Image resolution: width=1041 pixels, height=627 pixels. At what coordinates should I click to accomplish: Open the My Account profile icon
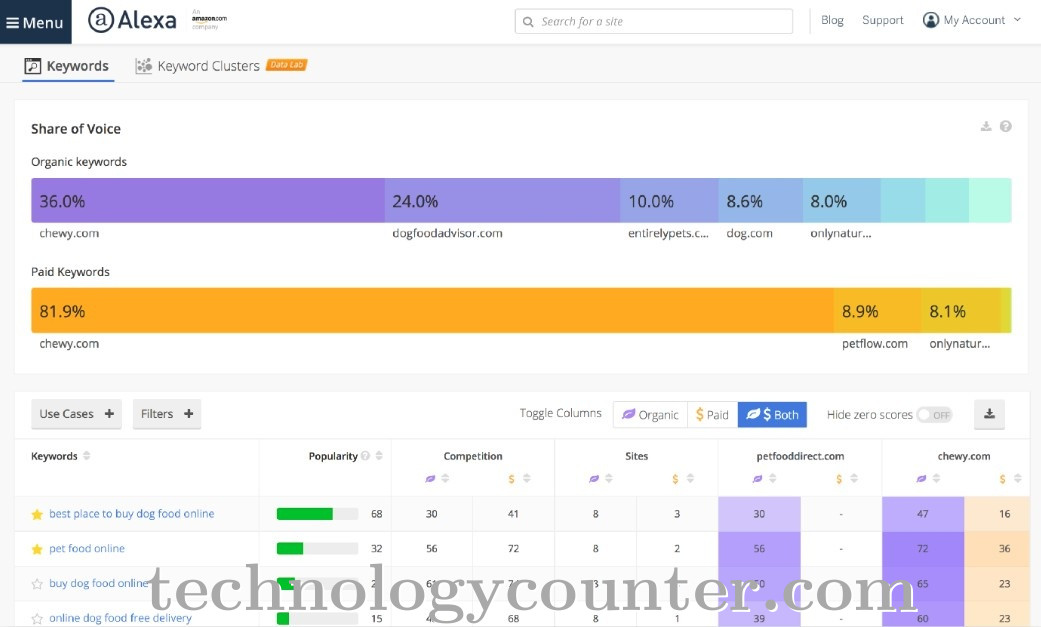point(932,20)
